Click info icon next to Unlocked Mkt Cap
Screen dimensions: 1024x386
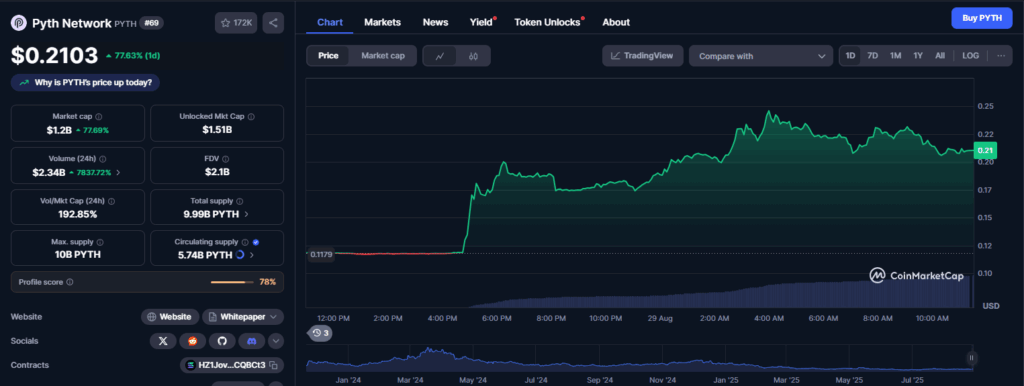click(x=251, y=116)
